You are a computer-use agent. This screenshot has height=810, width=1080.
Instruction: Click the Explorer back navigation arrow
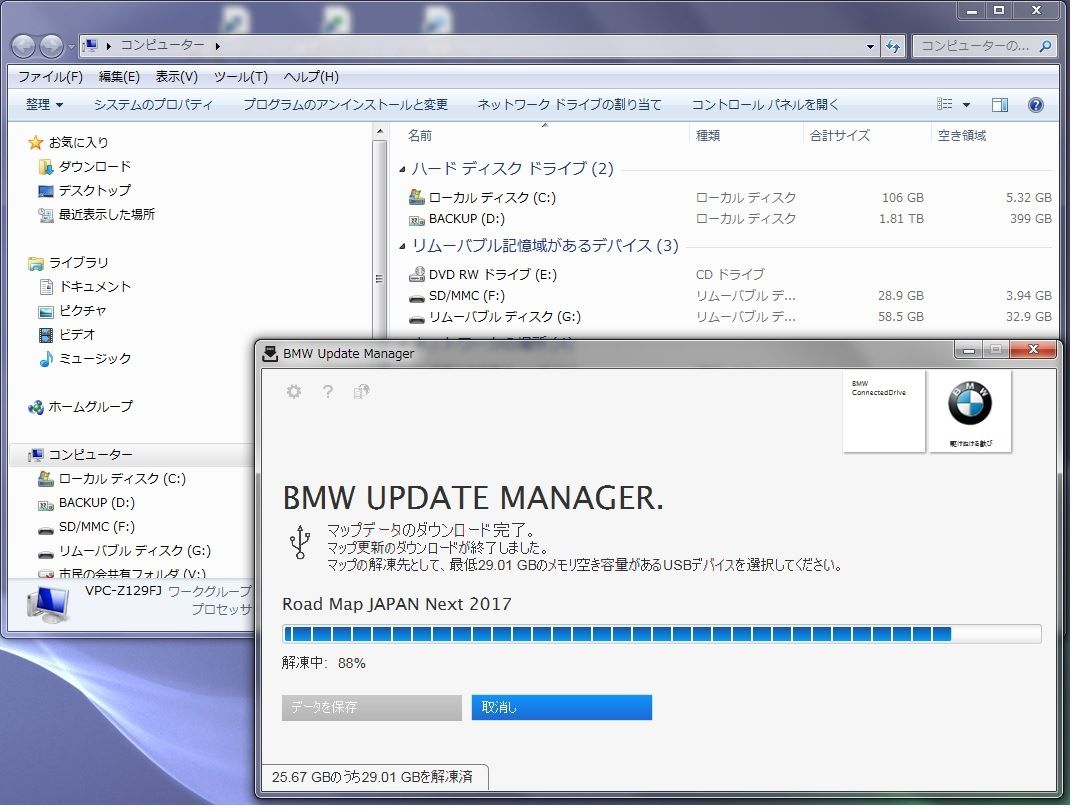click(23, 46)
